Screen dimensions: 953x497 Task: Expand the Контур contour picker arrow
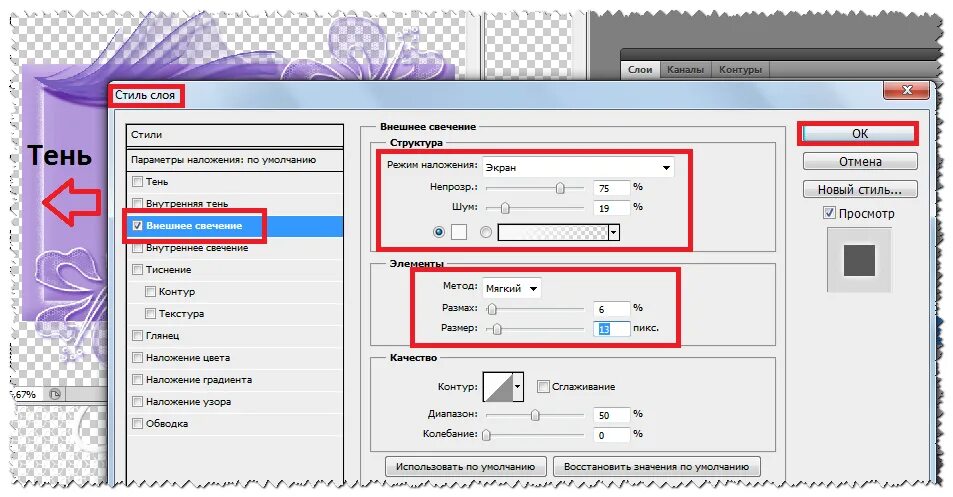tap(518, 387)
